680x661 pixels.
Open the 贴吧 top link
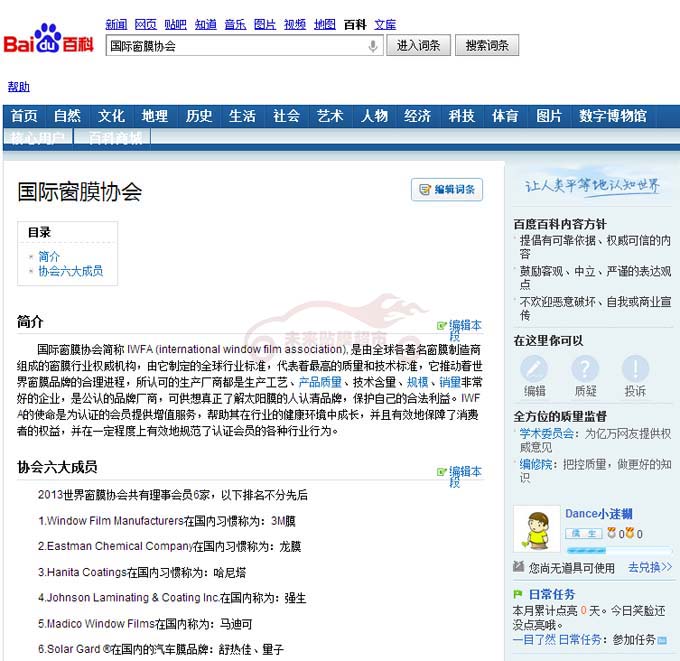(176, 25)
